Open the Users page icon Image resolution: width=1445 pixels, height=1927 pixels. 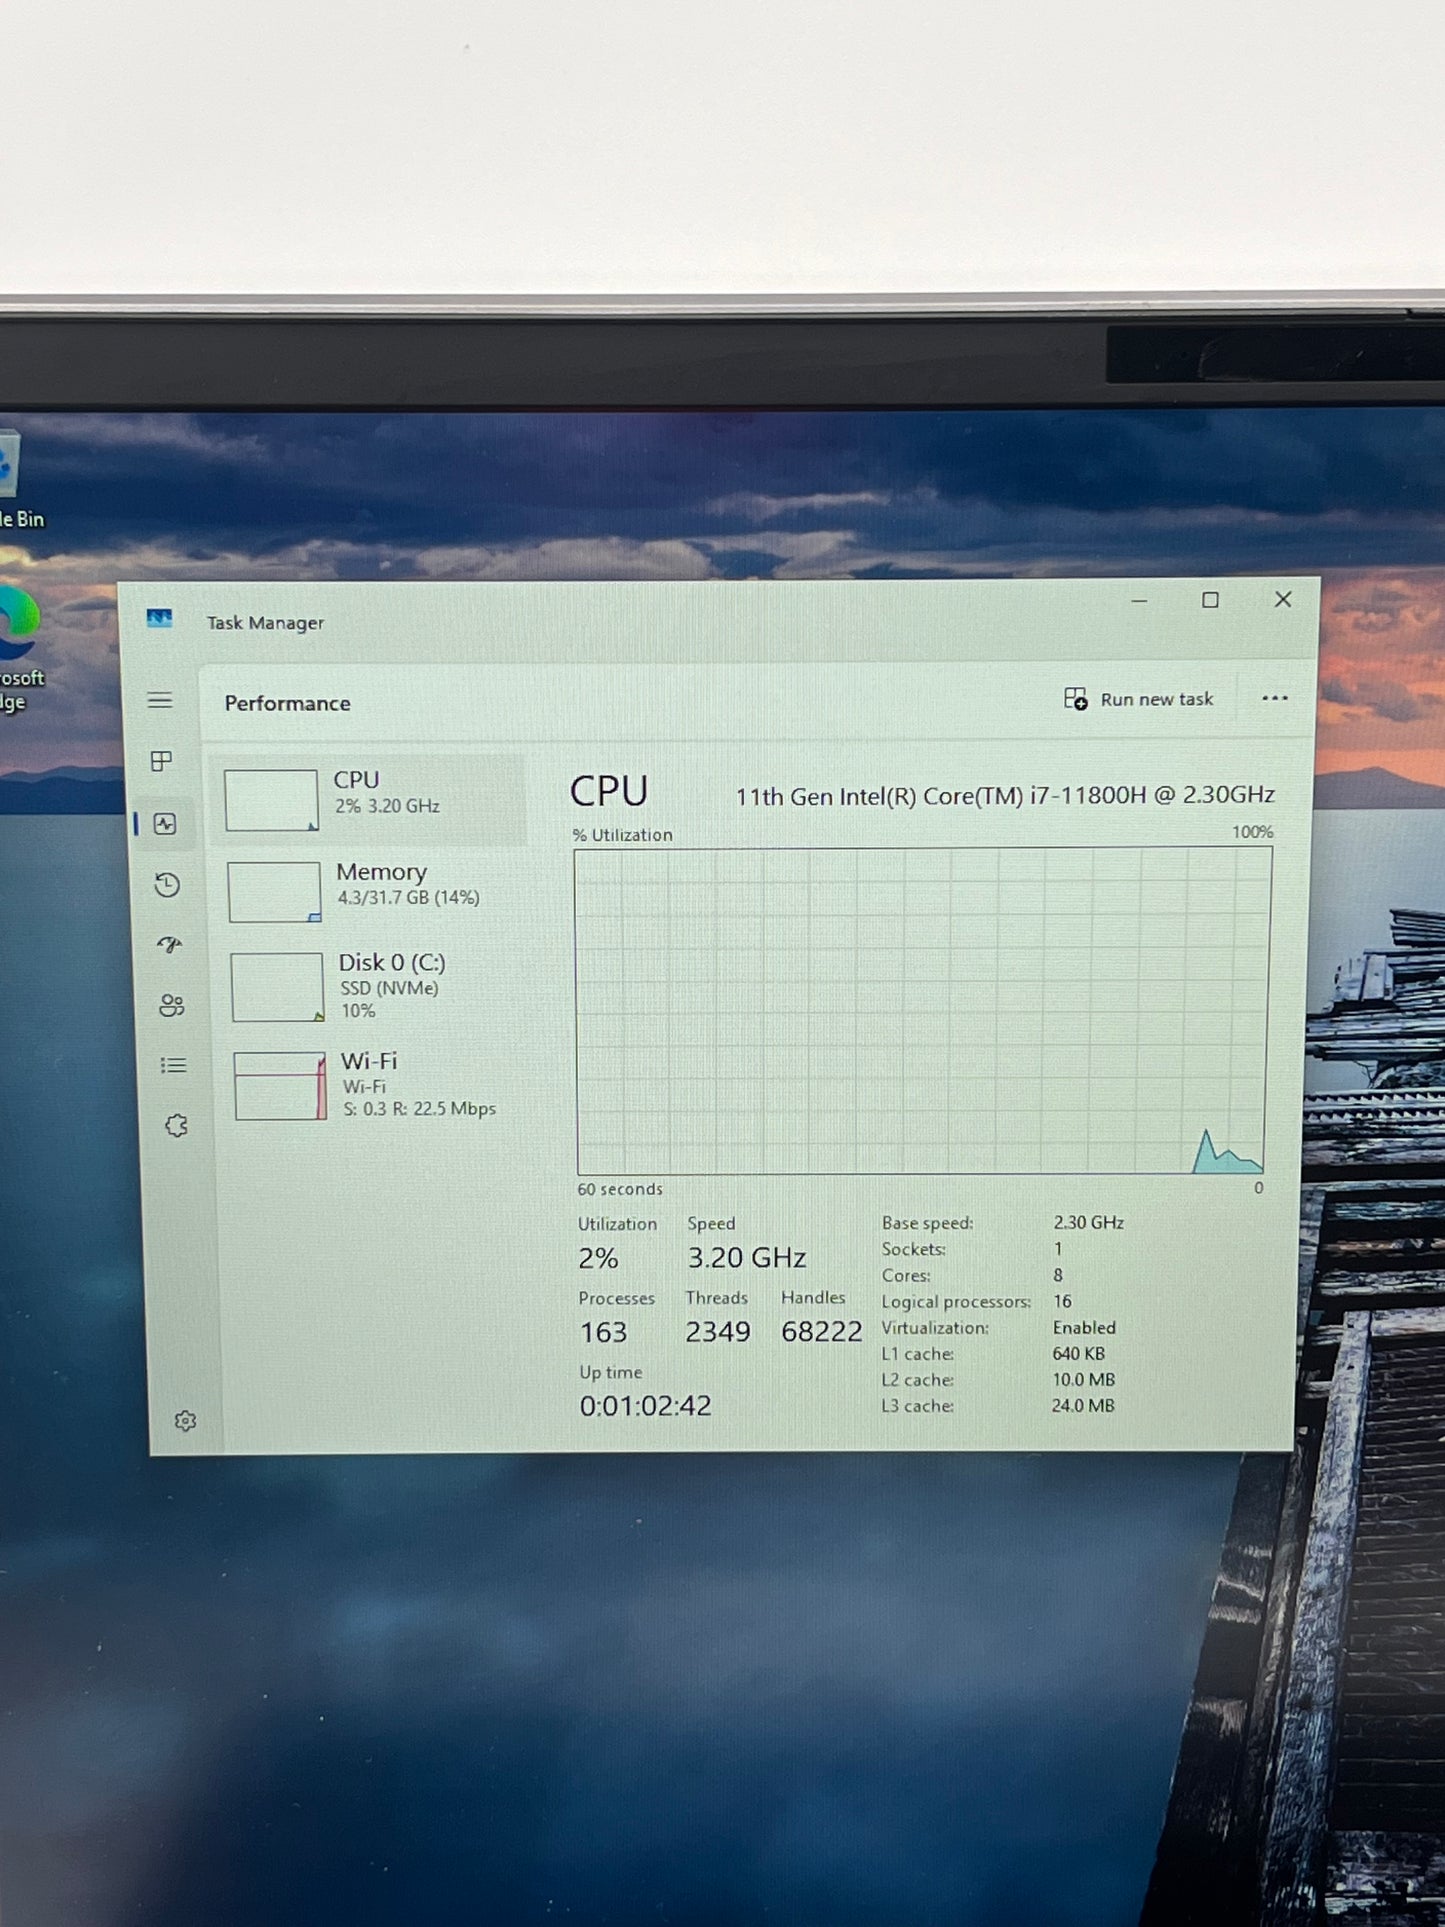(172, 1005)
